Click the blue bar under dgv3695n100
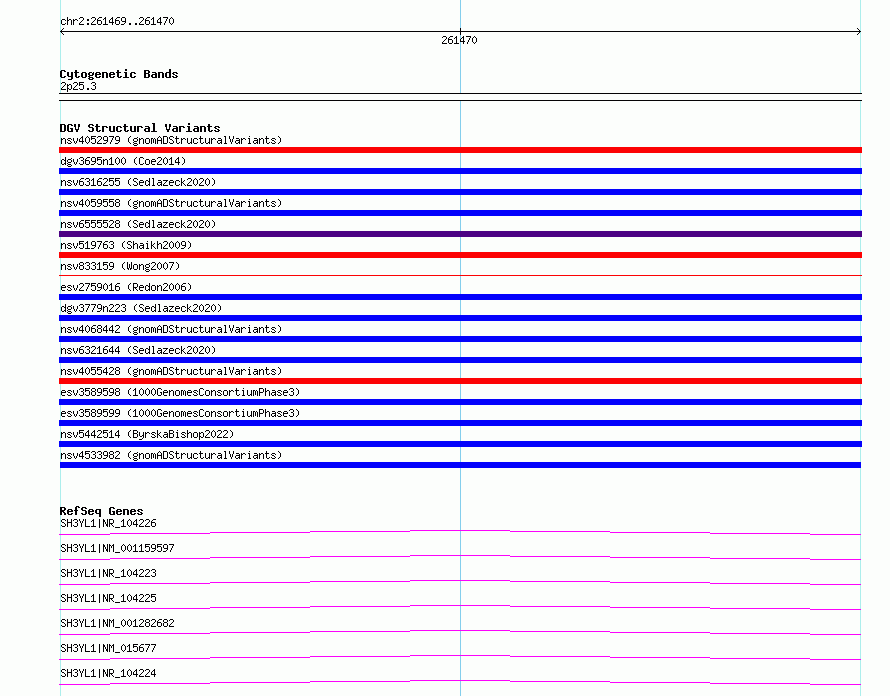 [x=460, y=171]
